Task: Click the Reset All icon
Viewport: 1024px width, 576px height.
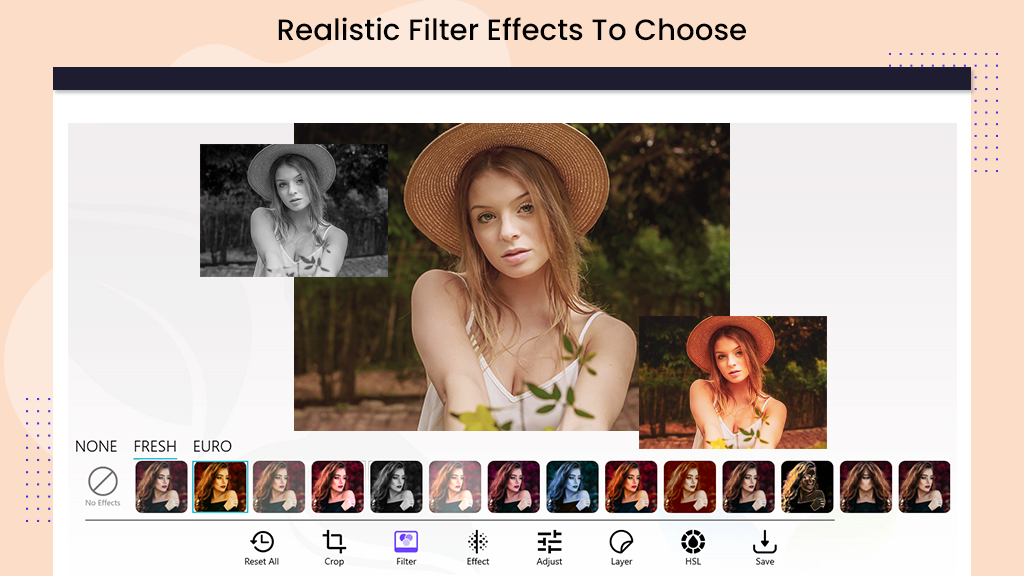Action: tap(262, 541)
